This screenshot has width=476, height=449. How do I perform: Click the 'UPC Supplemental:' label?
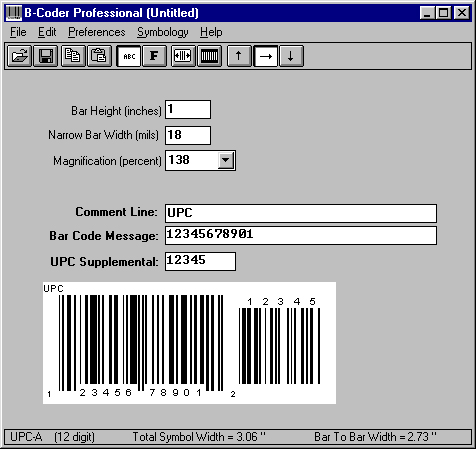pos(104,262)
